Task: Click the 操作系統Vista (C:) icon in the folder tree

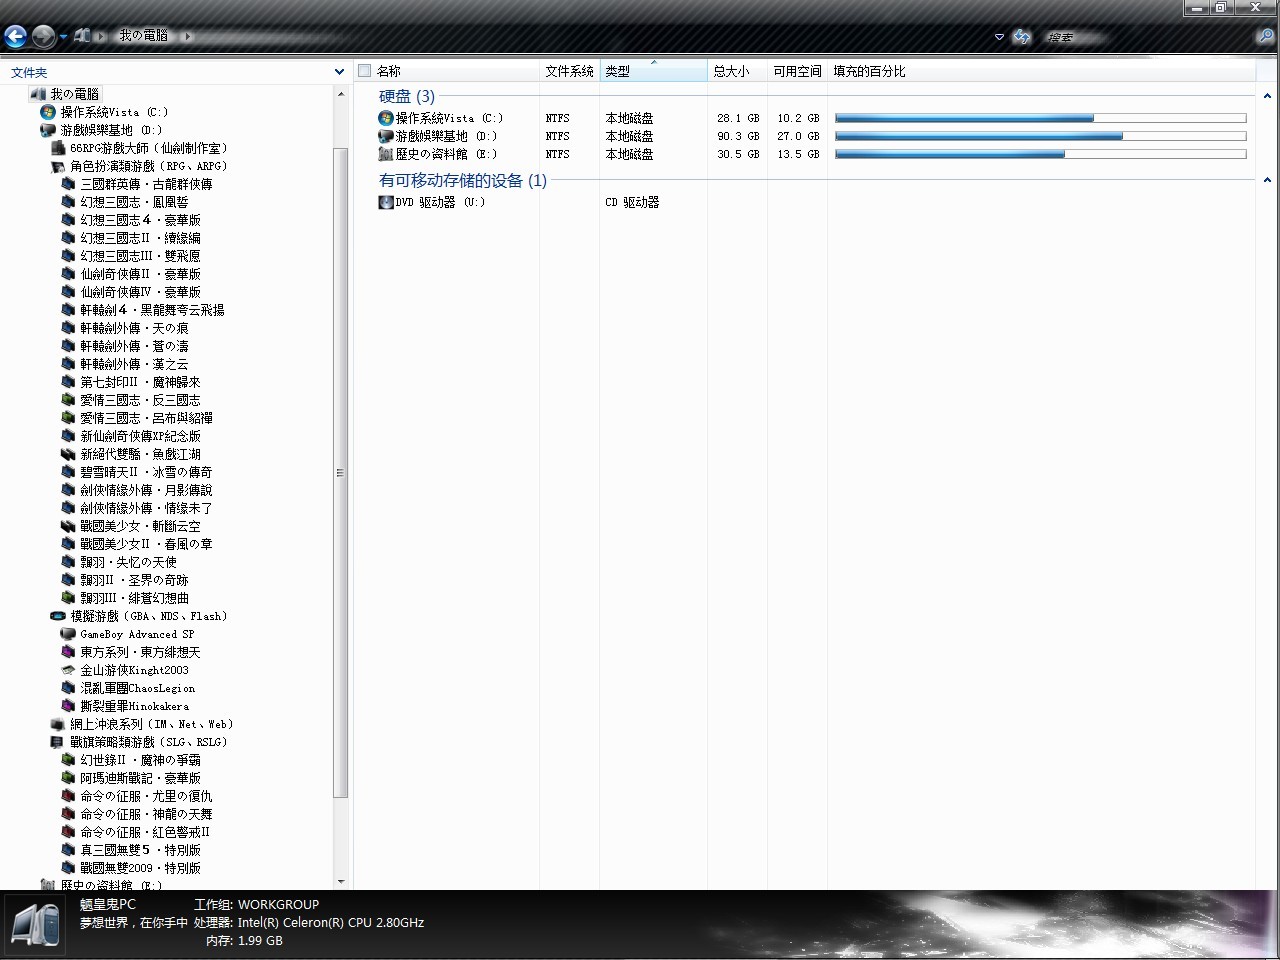Action: click(x=48, y=112)
